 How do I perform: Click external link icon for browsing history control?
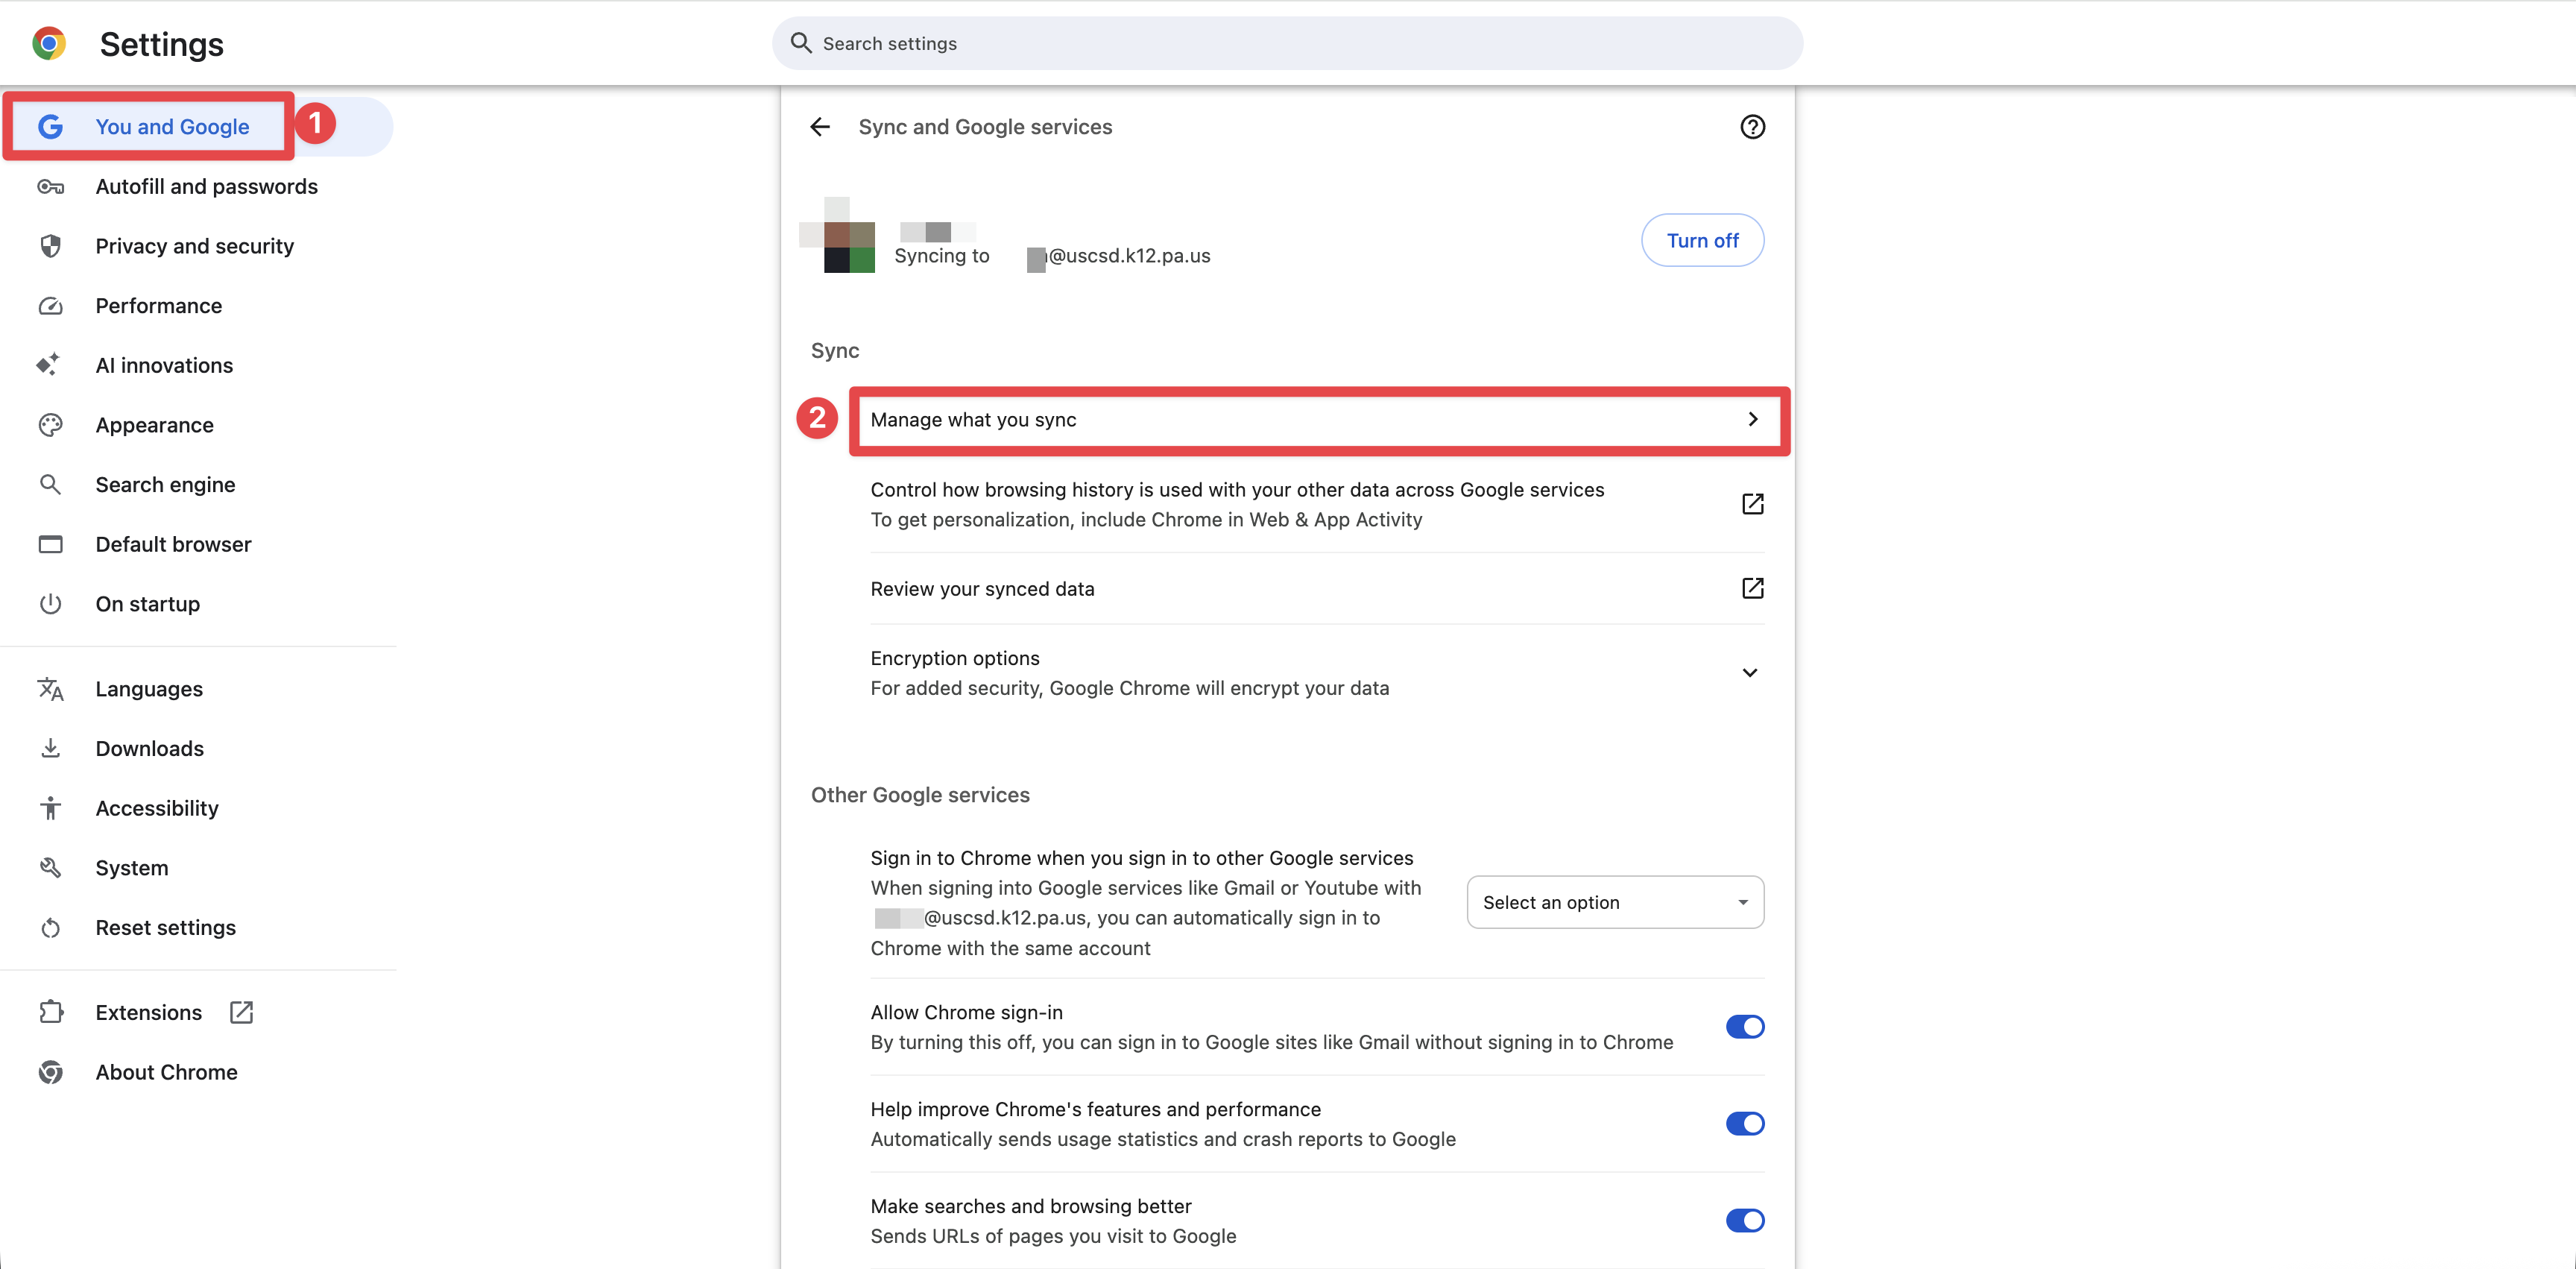(x=1752, y=504)
